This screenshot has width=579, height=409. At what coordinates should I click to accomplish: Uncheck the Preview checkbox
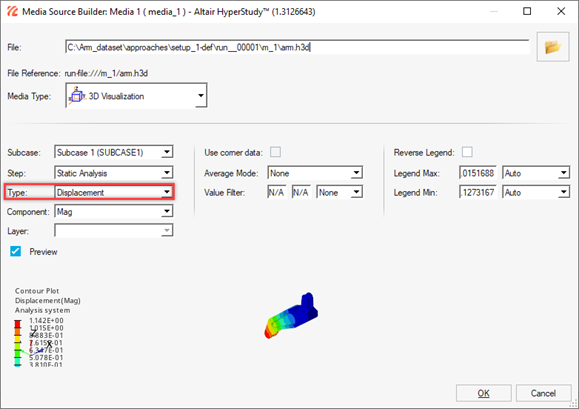click(x=16, y=251)
